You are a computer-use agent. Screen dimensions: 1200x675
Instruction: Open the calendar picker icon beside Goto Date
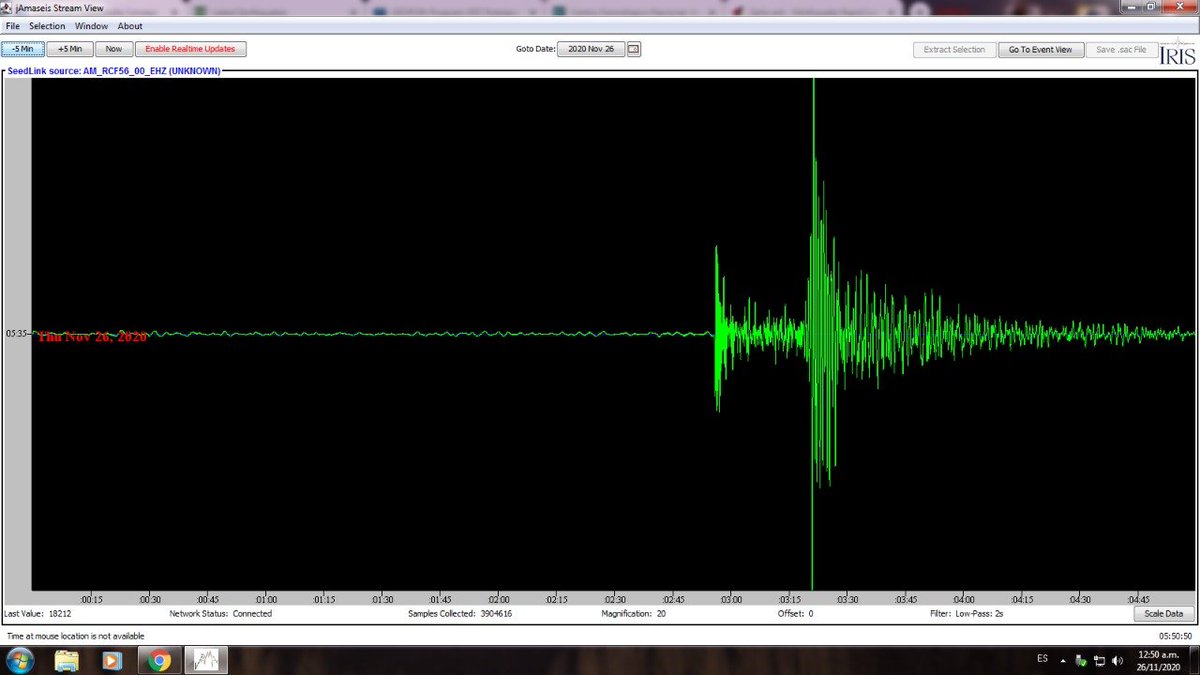click(x=633, y=49)
